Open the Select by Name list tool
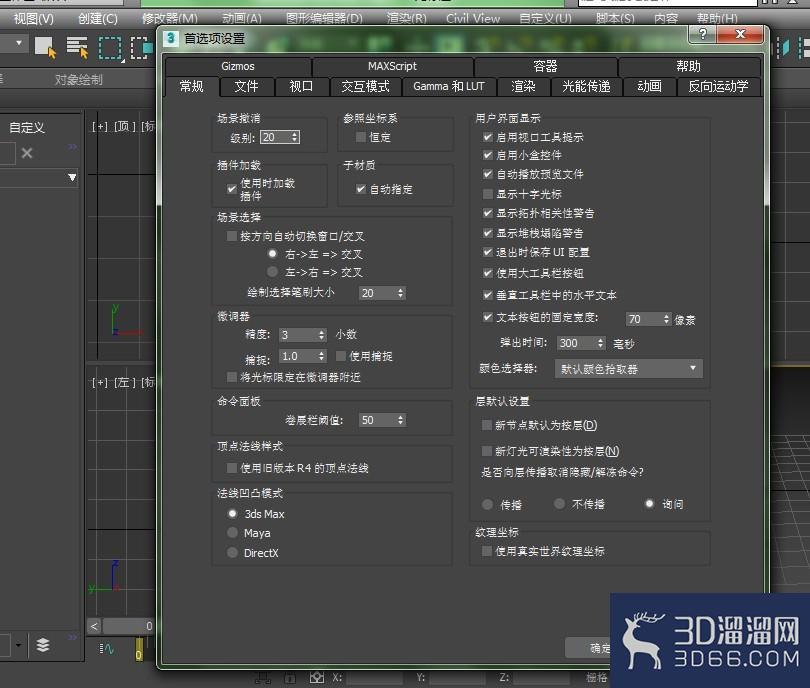This screenshot has width=810, height=688. [77, 48]
